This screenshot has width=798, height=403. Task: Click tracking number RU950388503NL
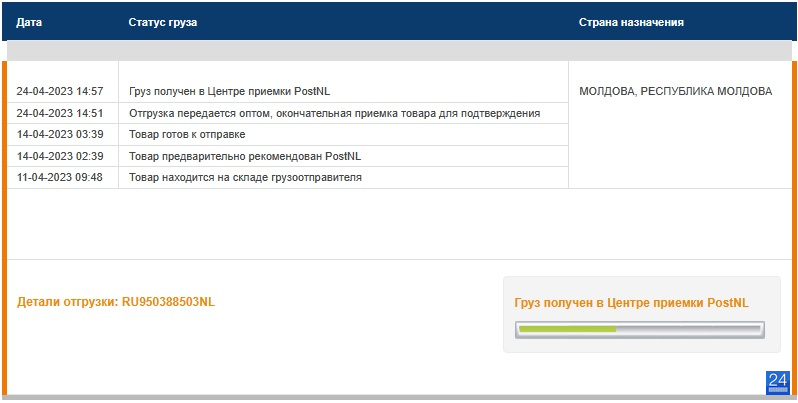click(168, 302)
